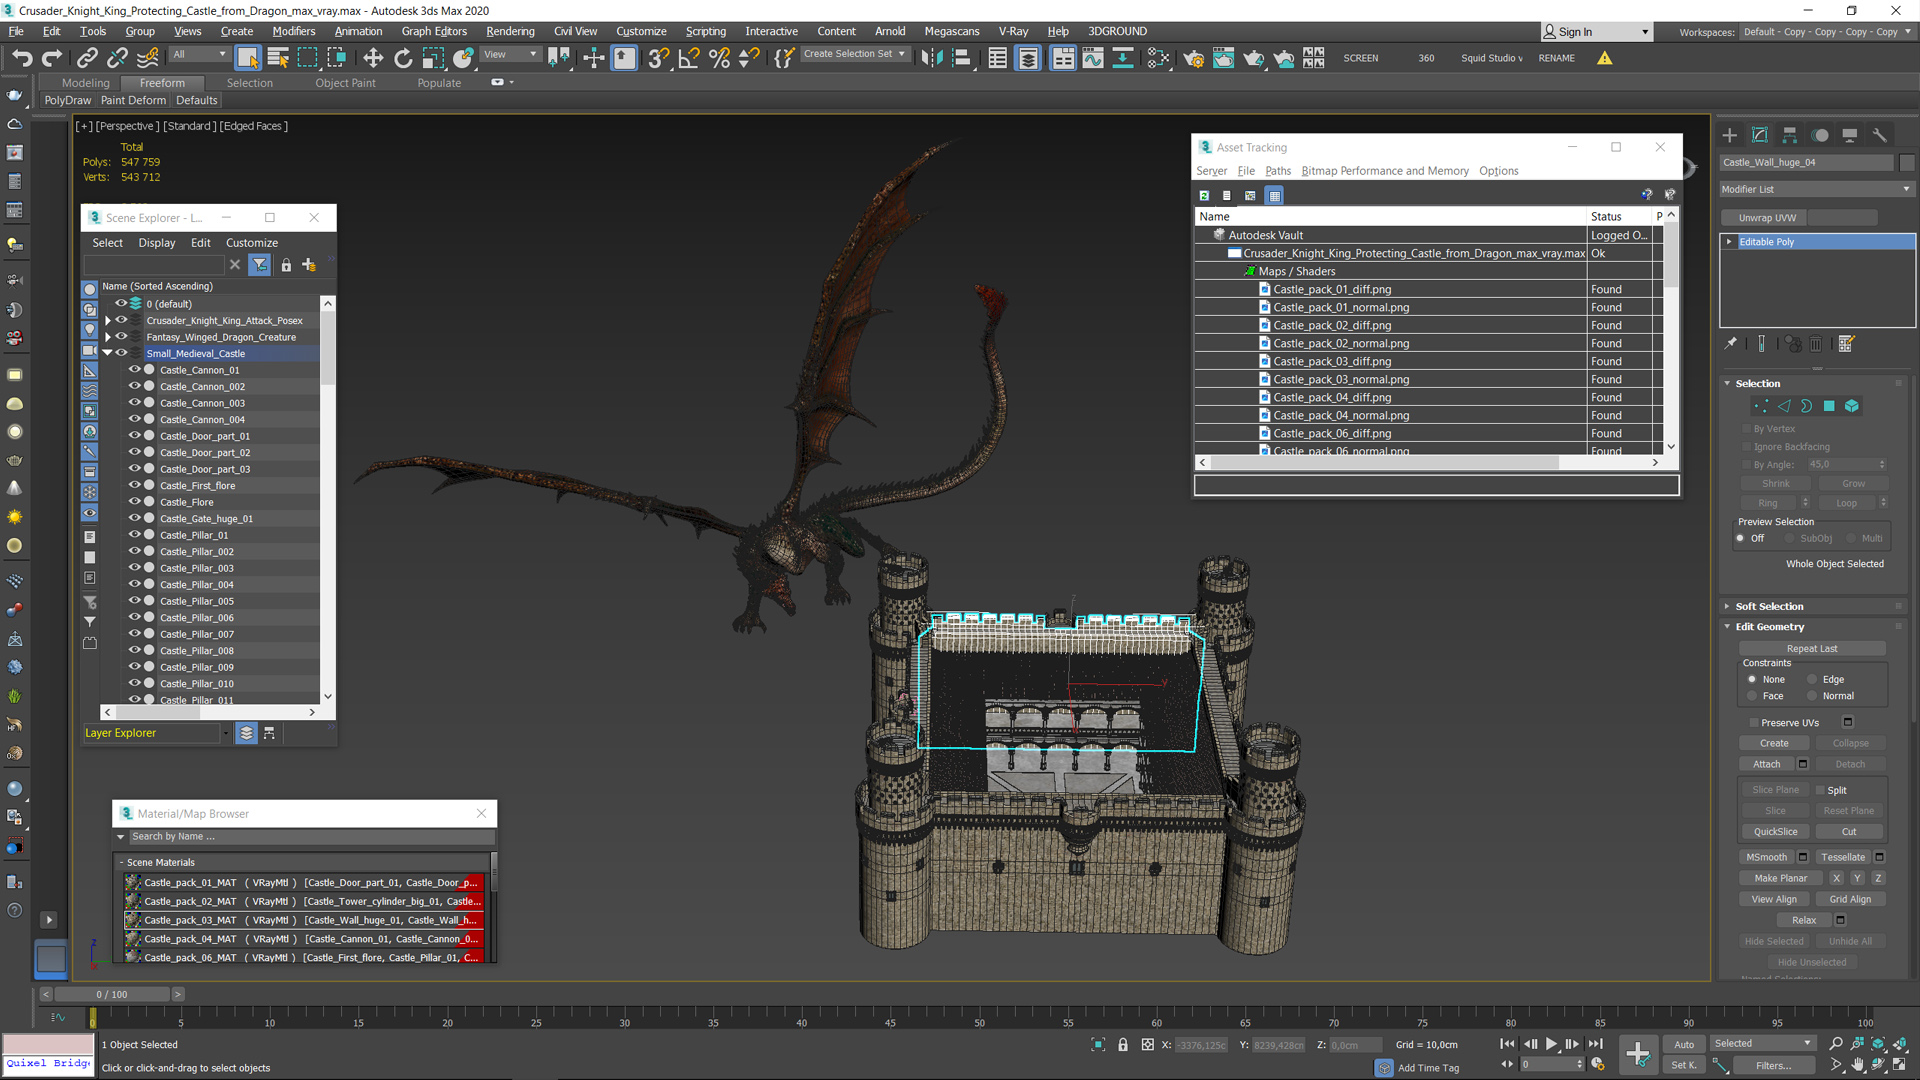Click the 0 / 100 time slider

tap(112, 995)
